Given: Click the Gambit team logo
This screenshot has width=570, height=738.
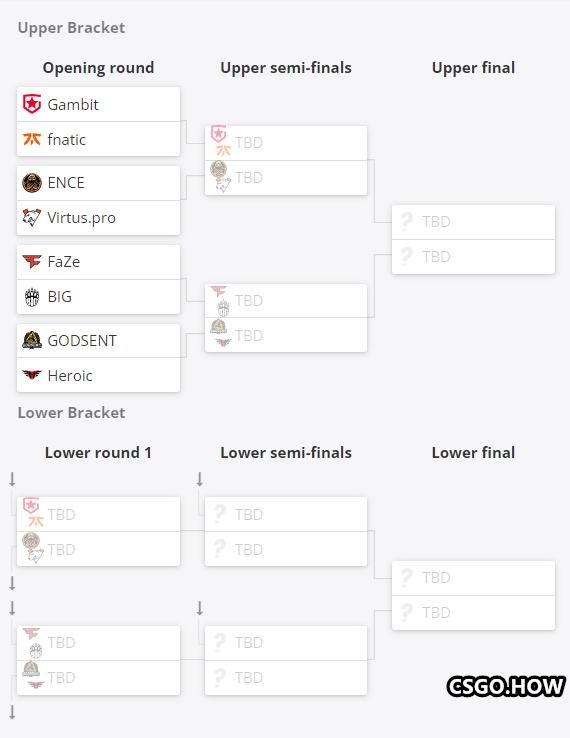Looking at the screenshot, I should (x=32, y=104).
